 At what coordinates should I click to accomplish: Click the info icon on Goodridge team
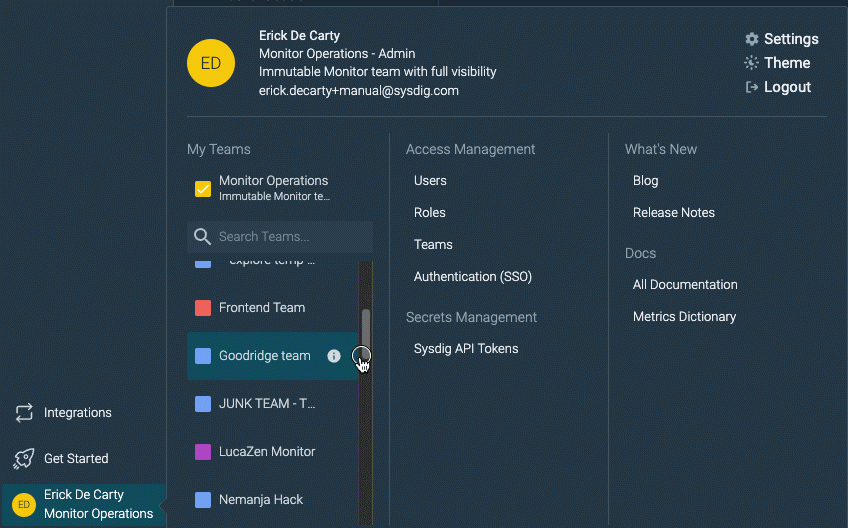(334, 356)
